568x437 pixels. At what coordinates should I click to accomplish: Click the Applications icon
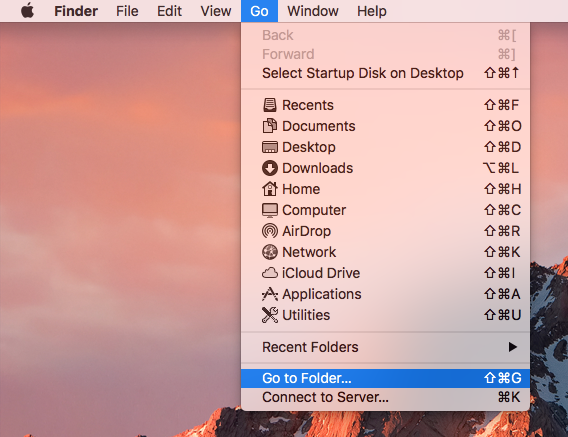tap(270, 294)
